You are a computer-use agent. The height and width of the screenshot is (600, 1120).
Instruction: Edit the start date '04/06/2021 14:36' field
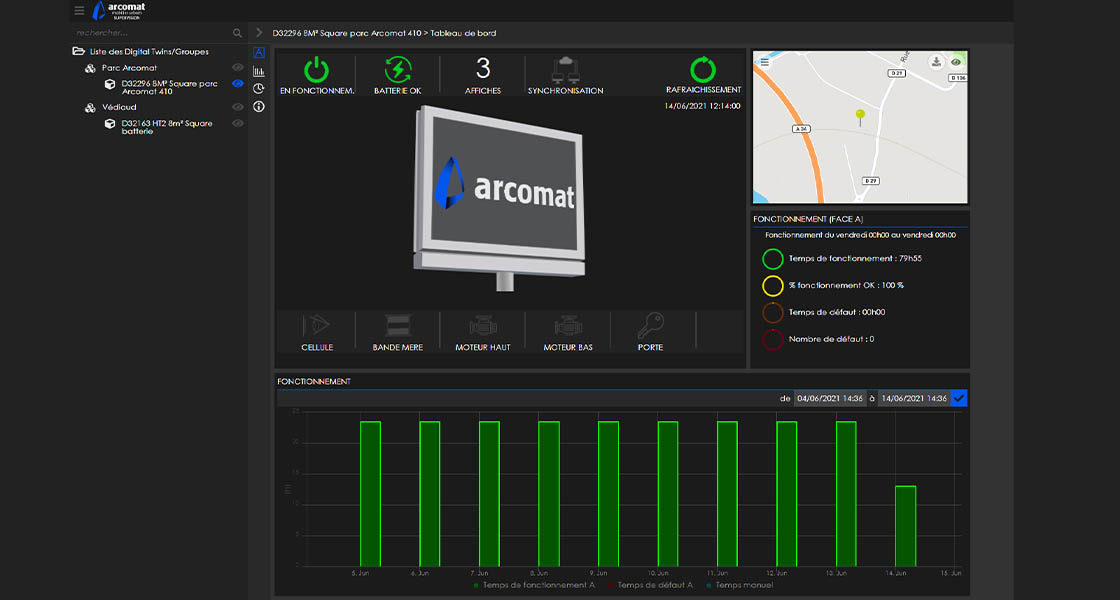coord(830,399)
